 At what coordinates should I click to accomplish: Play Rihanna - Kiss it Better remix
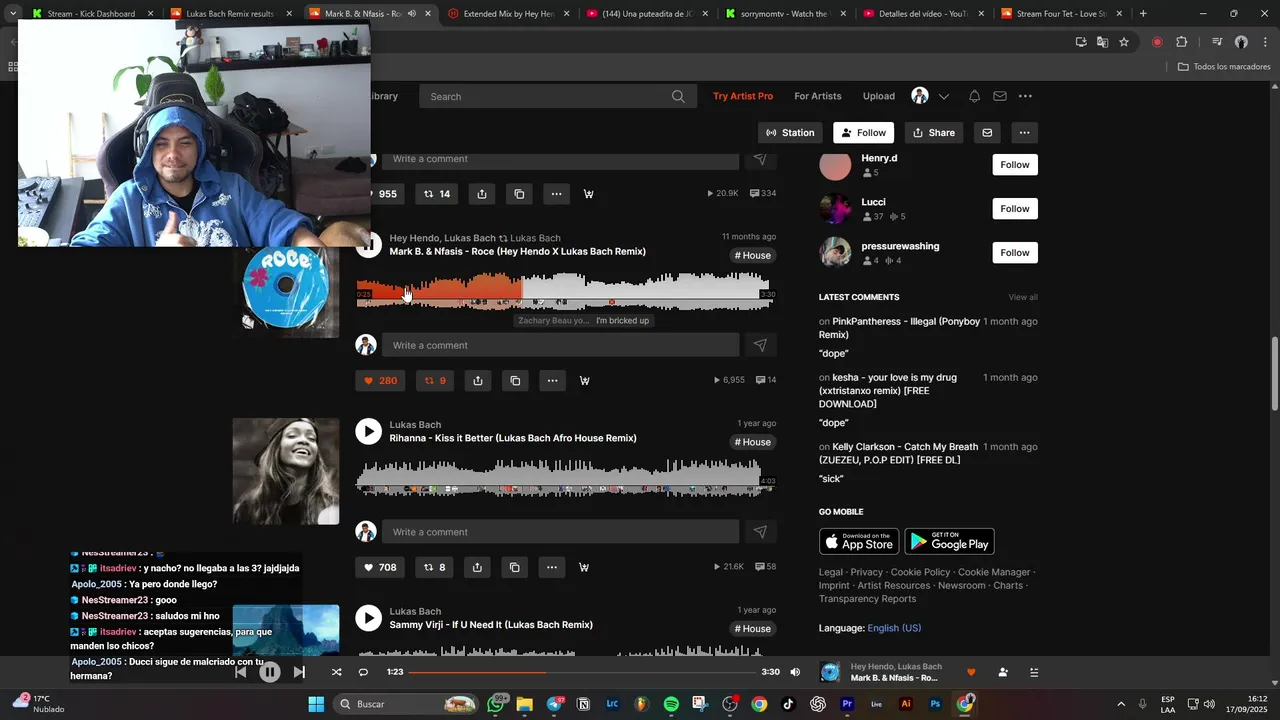tap(369, 431)
